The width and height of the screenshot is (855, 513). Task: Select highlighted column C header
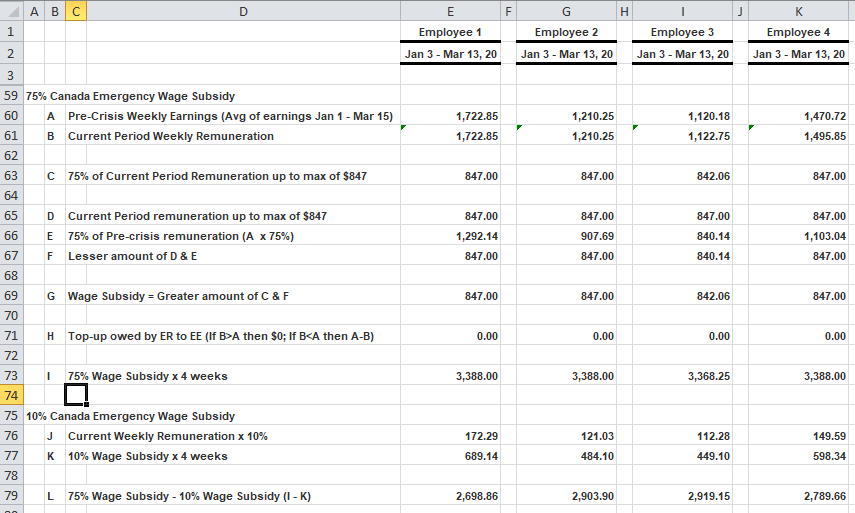(76, 11)
